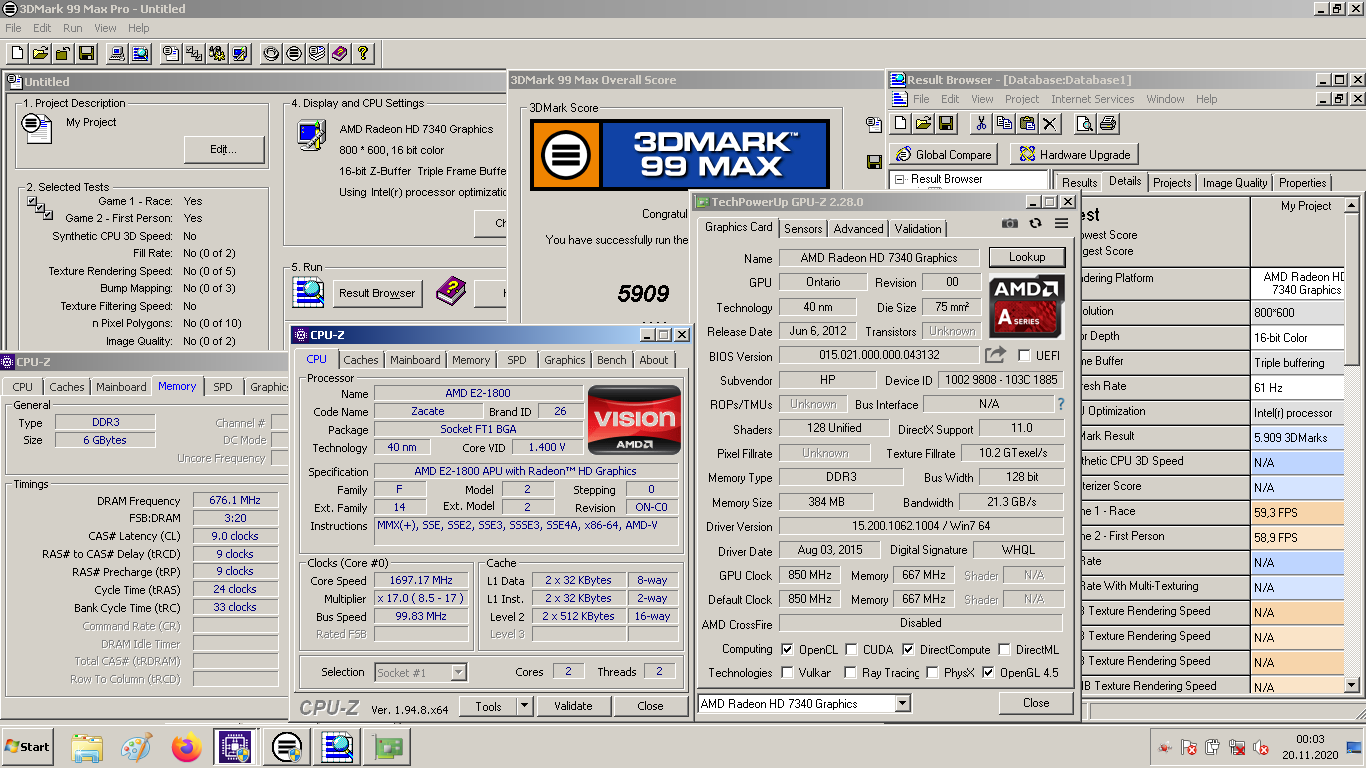Click the Print Preview icon in Result Browser
1366x768 pixels.
coord(1085,123)
